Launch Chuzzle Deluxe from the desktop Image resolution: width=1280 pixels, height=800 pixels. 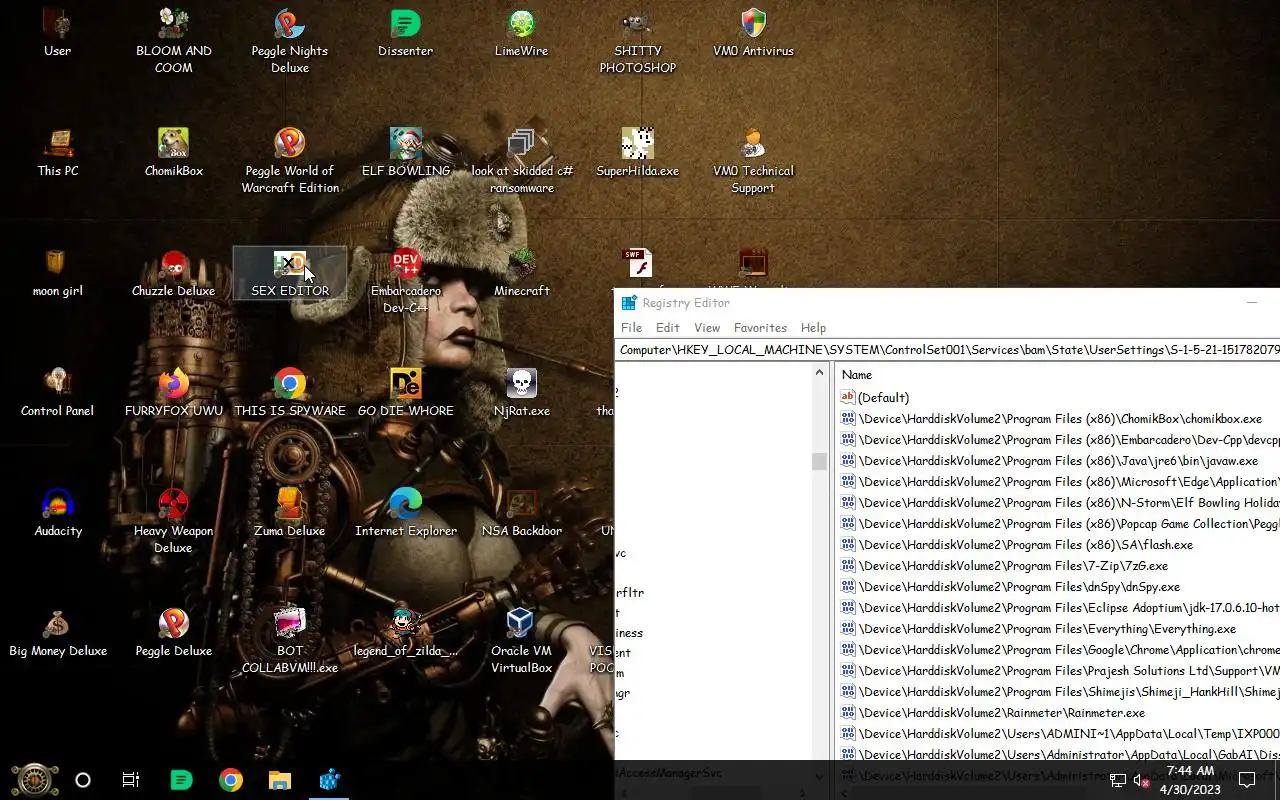click(x=173, y=273)
